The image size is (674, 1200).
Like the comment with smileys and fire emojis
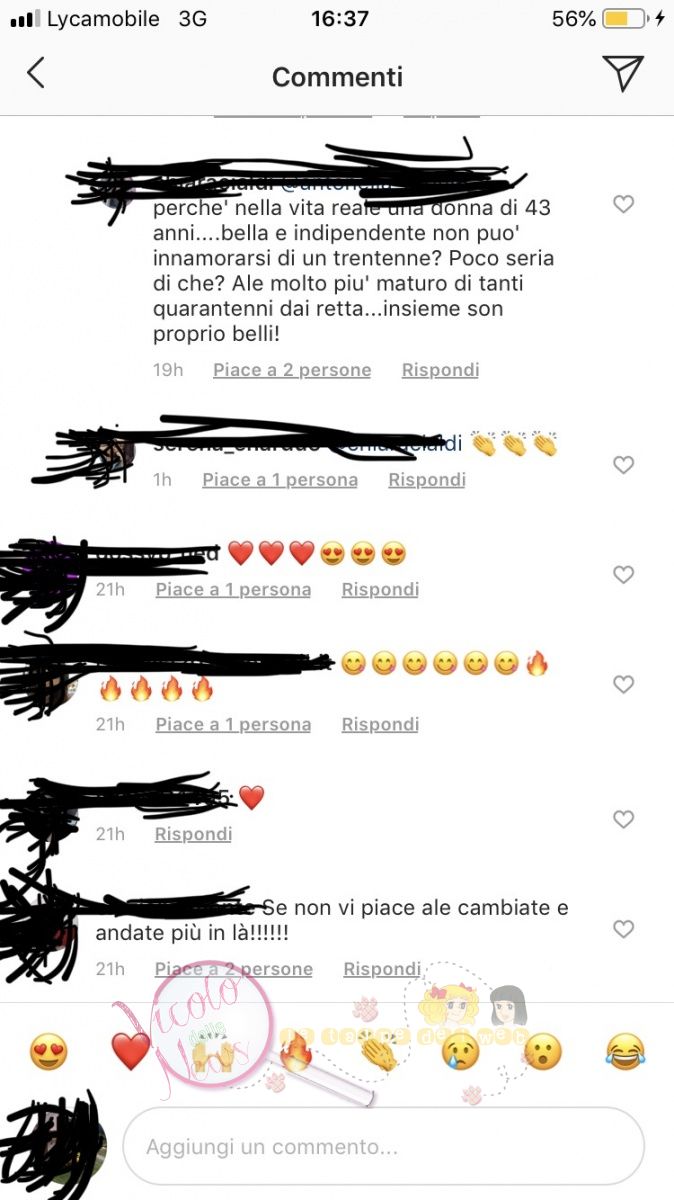[623, 685]
